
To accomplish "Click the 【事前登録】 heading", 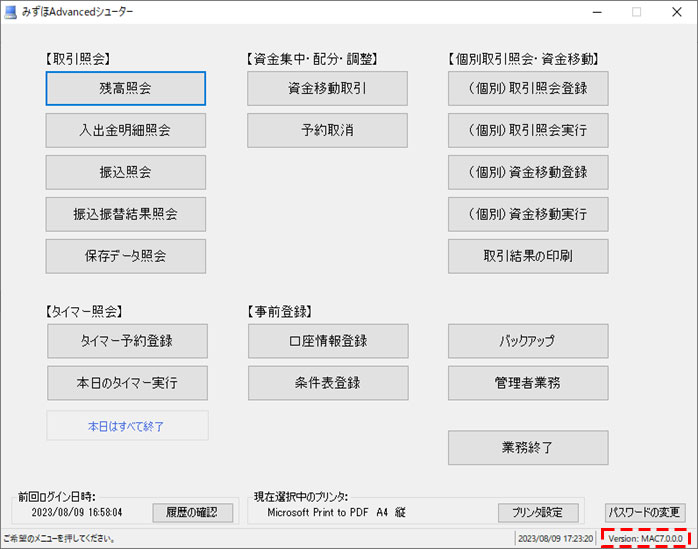I will [280, 311].
